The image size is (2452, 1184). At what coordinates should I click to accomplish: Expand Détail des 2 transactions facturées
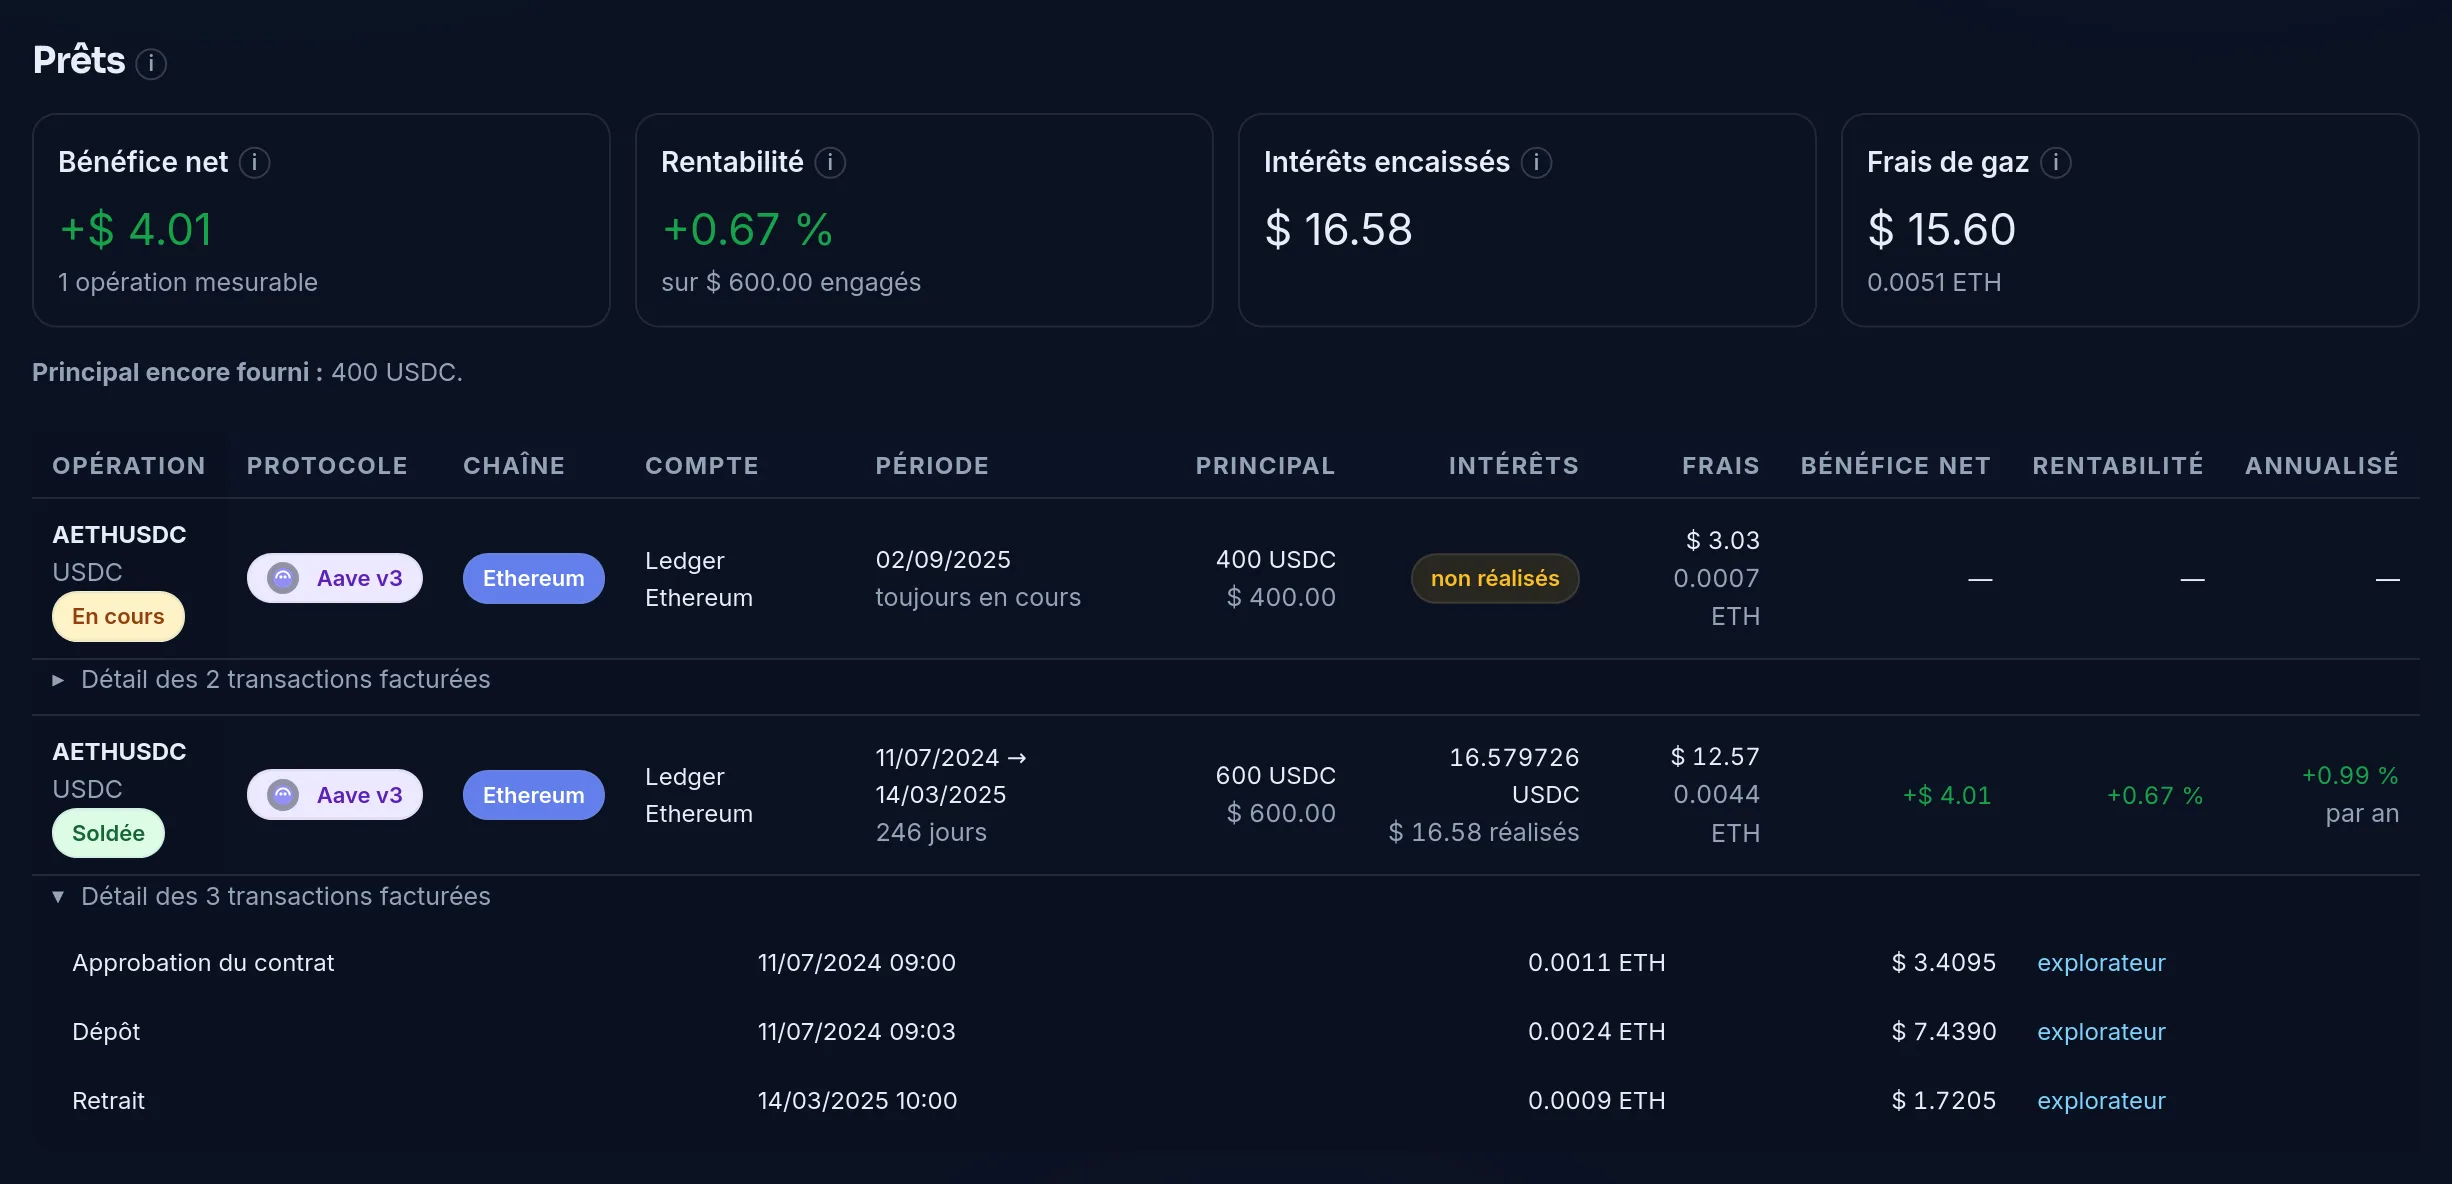271,680
